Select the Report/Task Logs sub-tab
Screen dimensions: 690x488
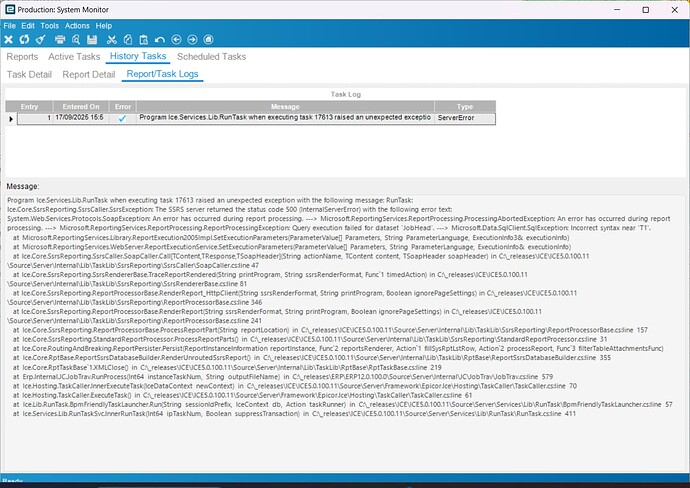click(x=162, y=74)
